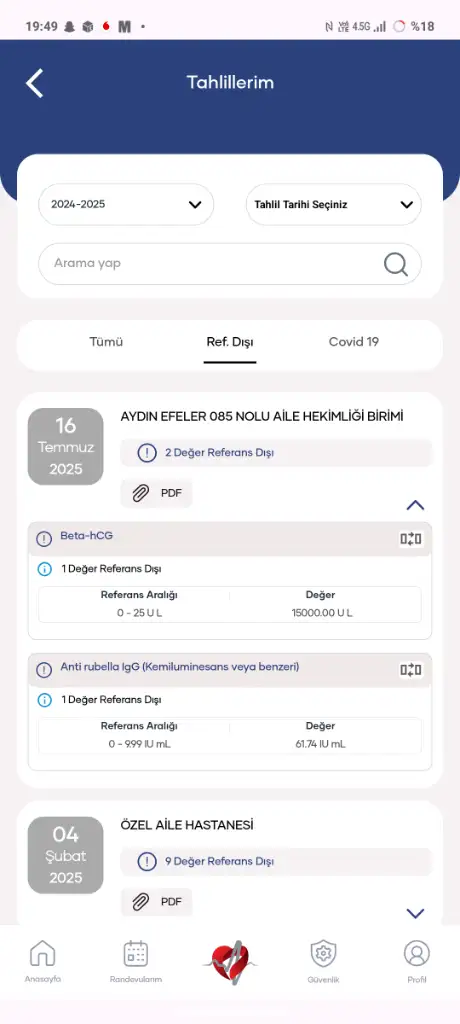Switch to the Covid 19 tab
This screenshot has width=460, height=1024.
(x=353, y=342)
